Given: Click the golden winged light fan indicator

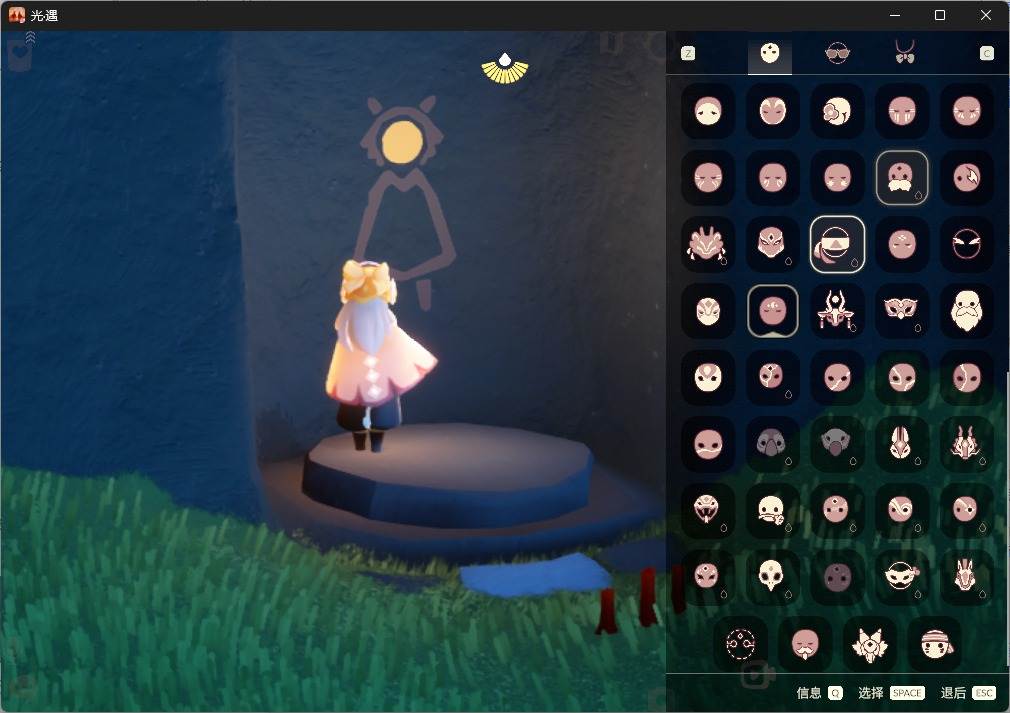Looking at the screenshot, I should click(504, 68).
